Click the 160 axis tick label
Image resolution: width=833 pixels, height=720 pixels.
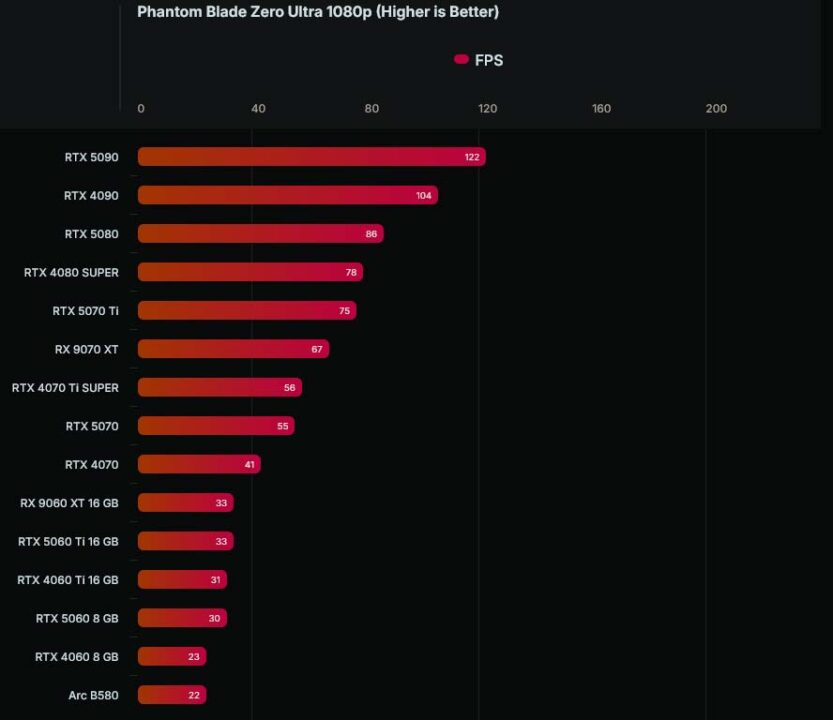click(x=601, y=108)
